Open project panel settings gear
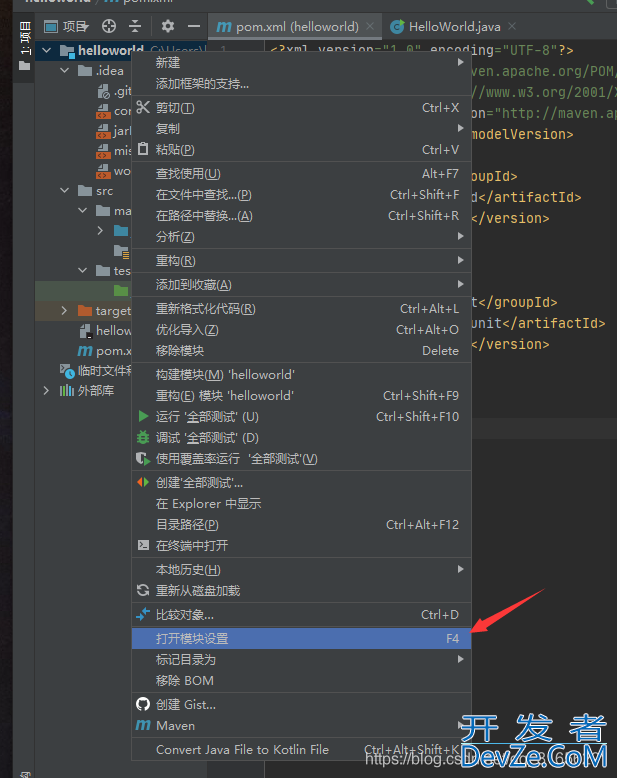The height and width of the screenshot is (778, 617). click(168, 26)
